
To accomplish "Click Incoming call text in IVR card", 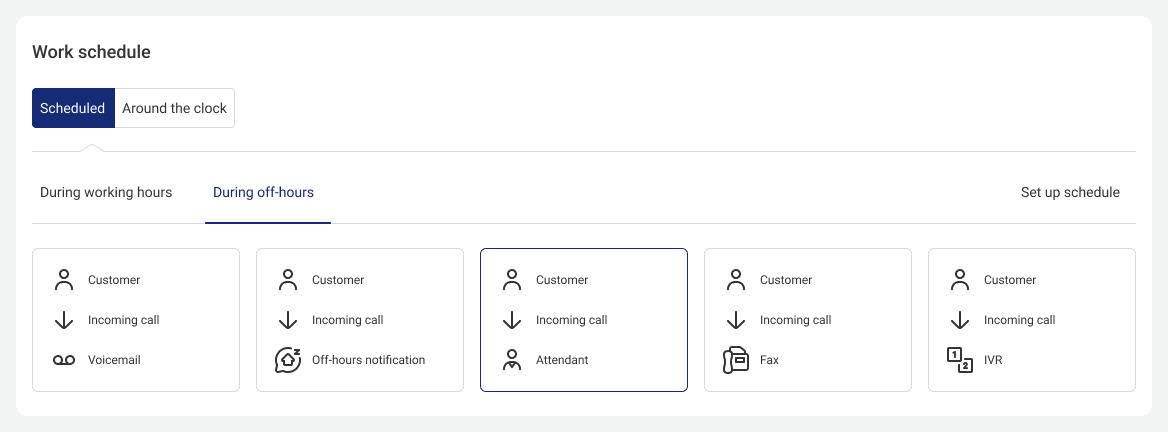I will (1020, 320).
